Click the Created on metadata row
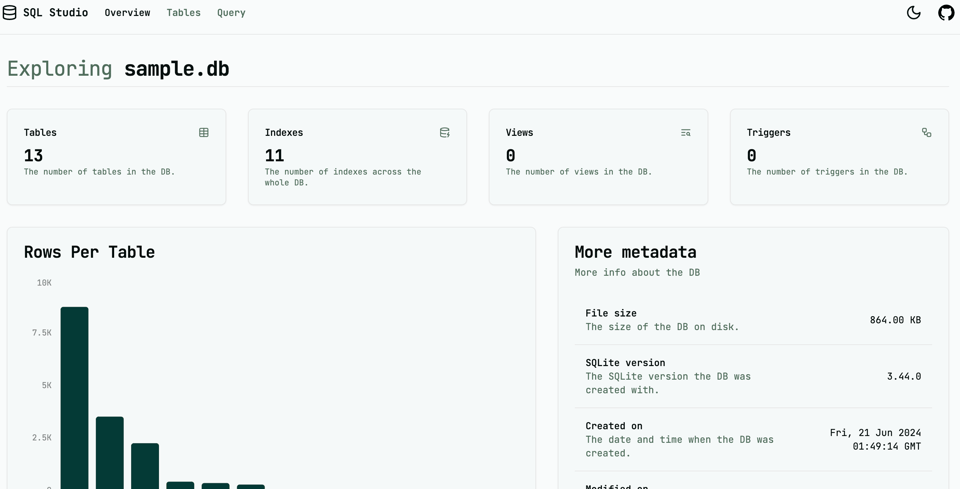 tap(753, 439)
